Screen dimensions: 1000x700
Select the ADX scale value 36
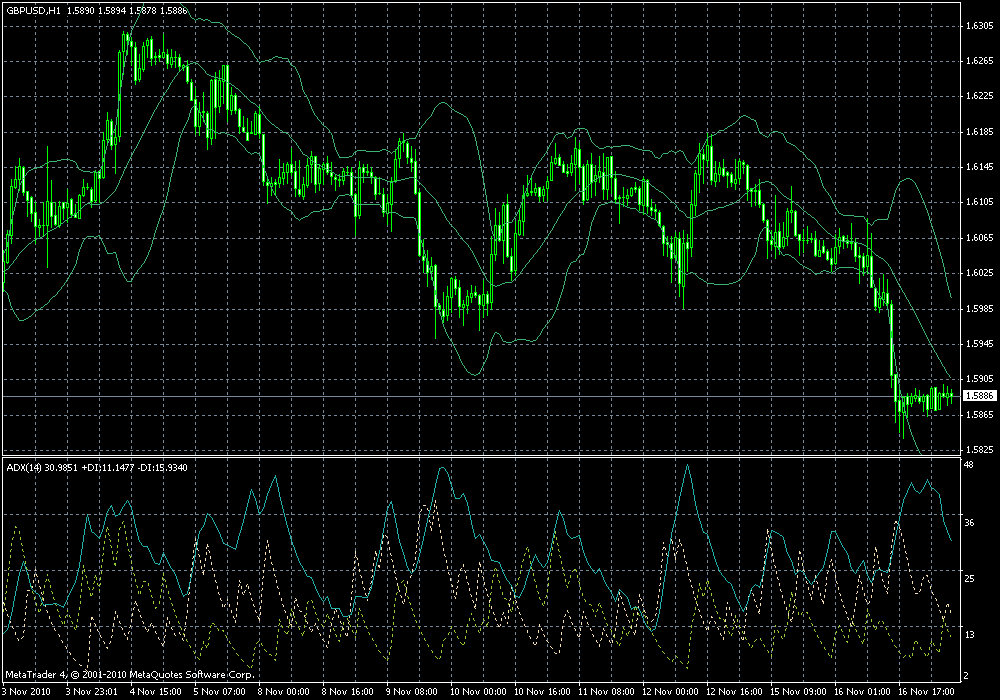[969, 523]
